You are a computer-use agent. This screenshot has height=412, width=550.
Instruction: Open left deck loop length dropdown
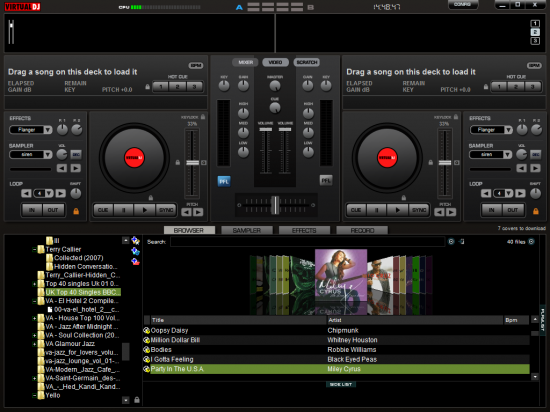click(x=49, y=193)
